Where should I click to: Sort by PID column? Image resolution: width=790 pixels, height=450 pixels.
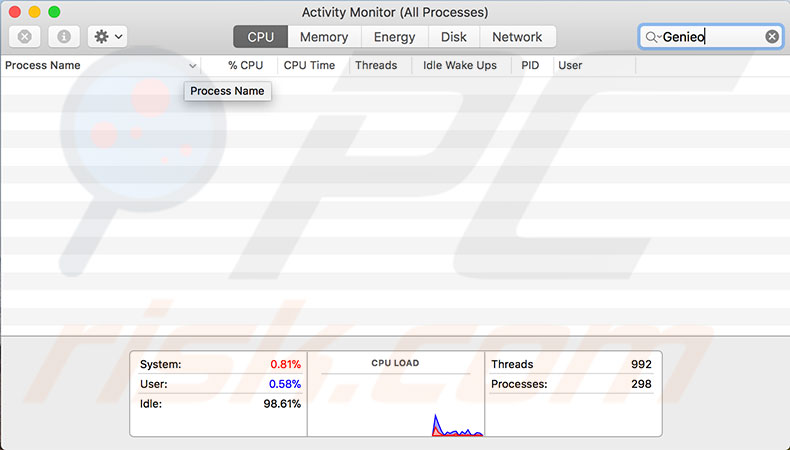(x=530, y=66)
